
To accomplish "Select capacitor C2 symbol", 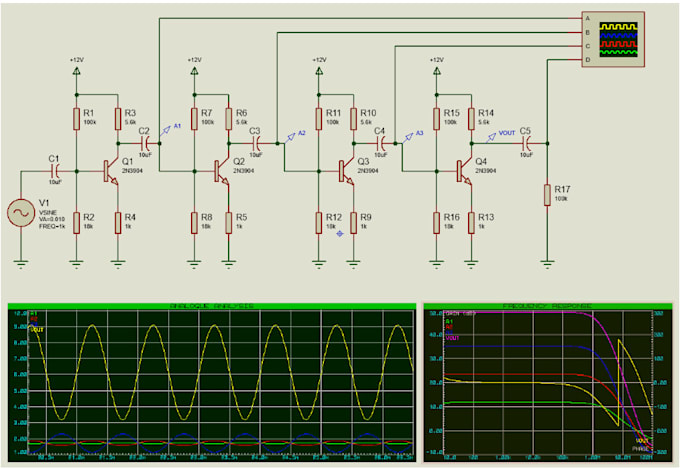I will point(145,143).
